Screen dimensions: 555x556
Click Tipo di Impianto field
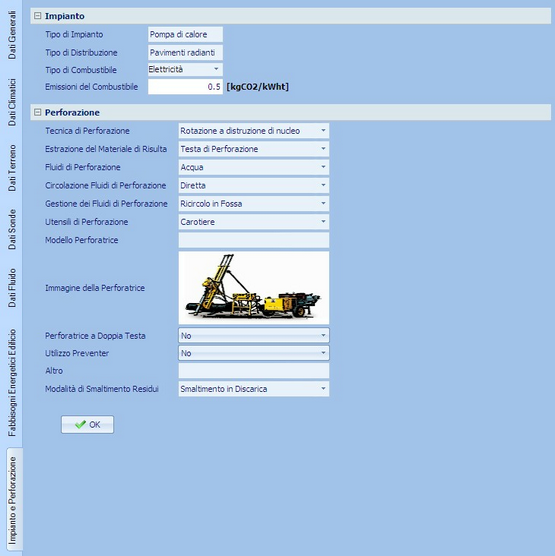coord(185,34)
